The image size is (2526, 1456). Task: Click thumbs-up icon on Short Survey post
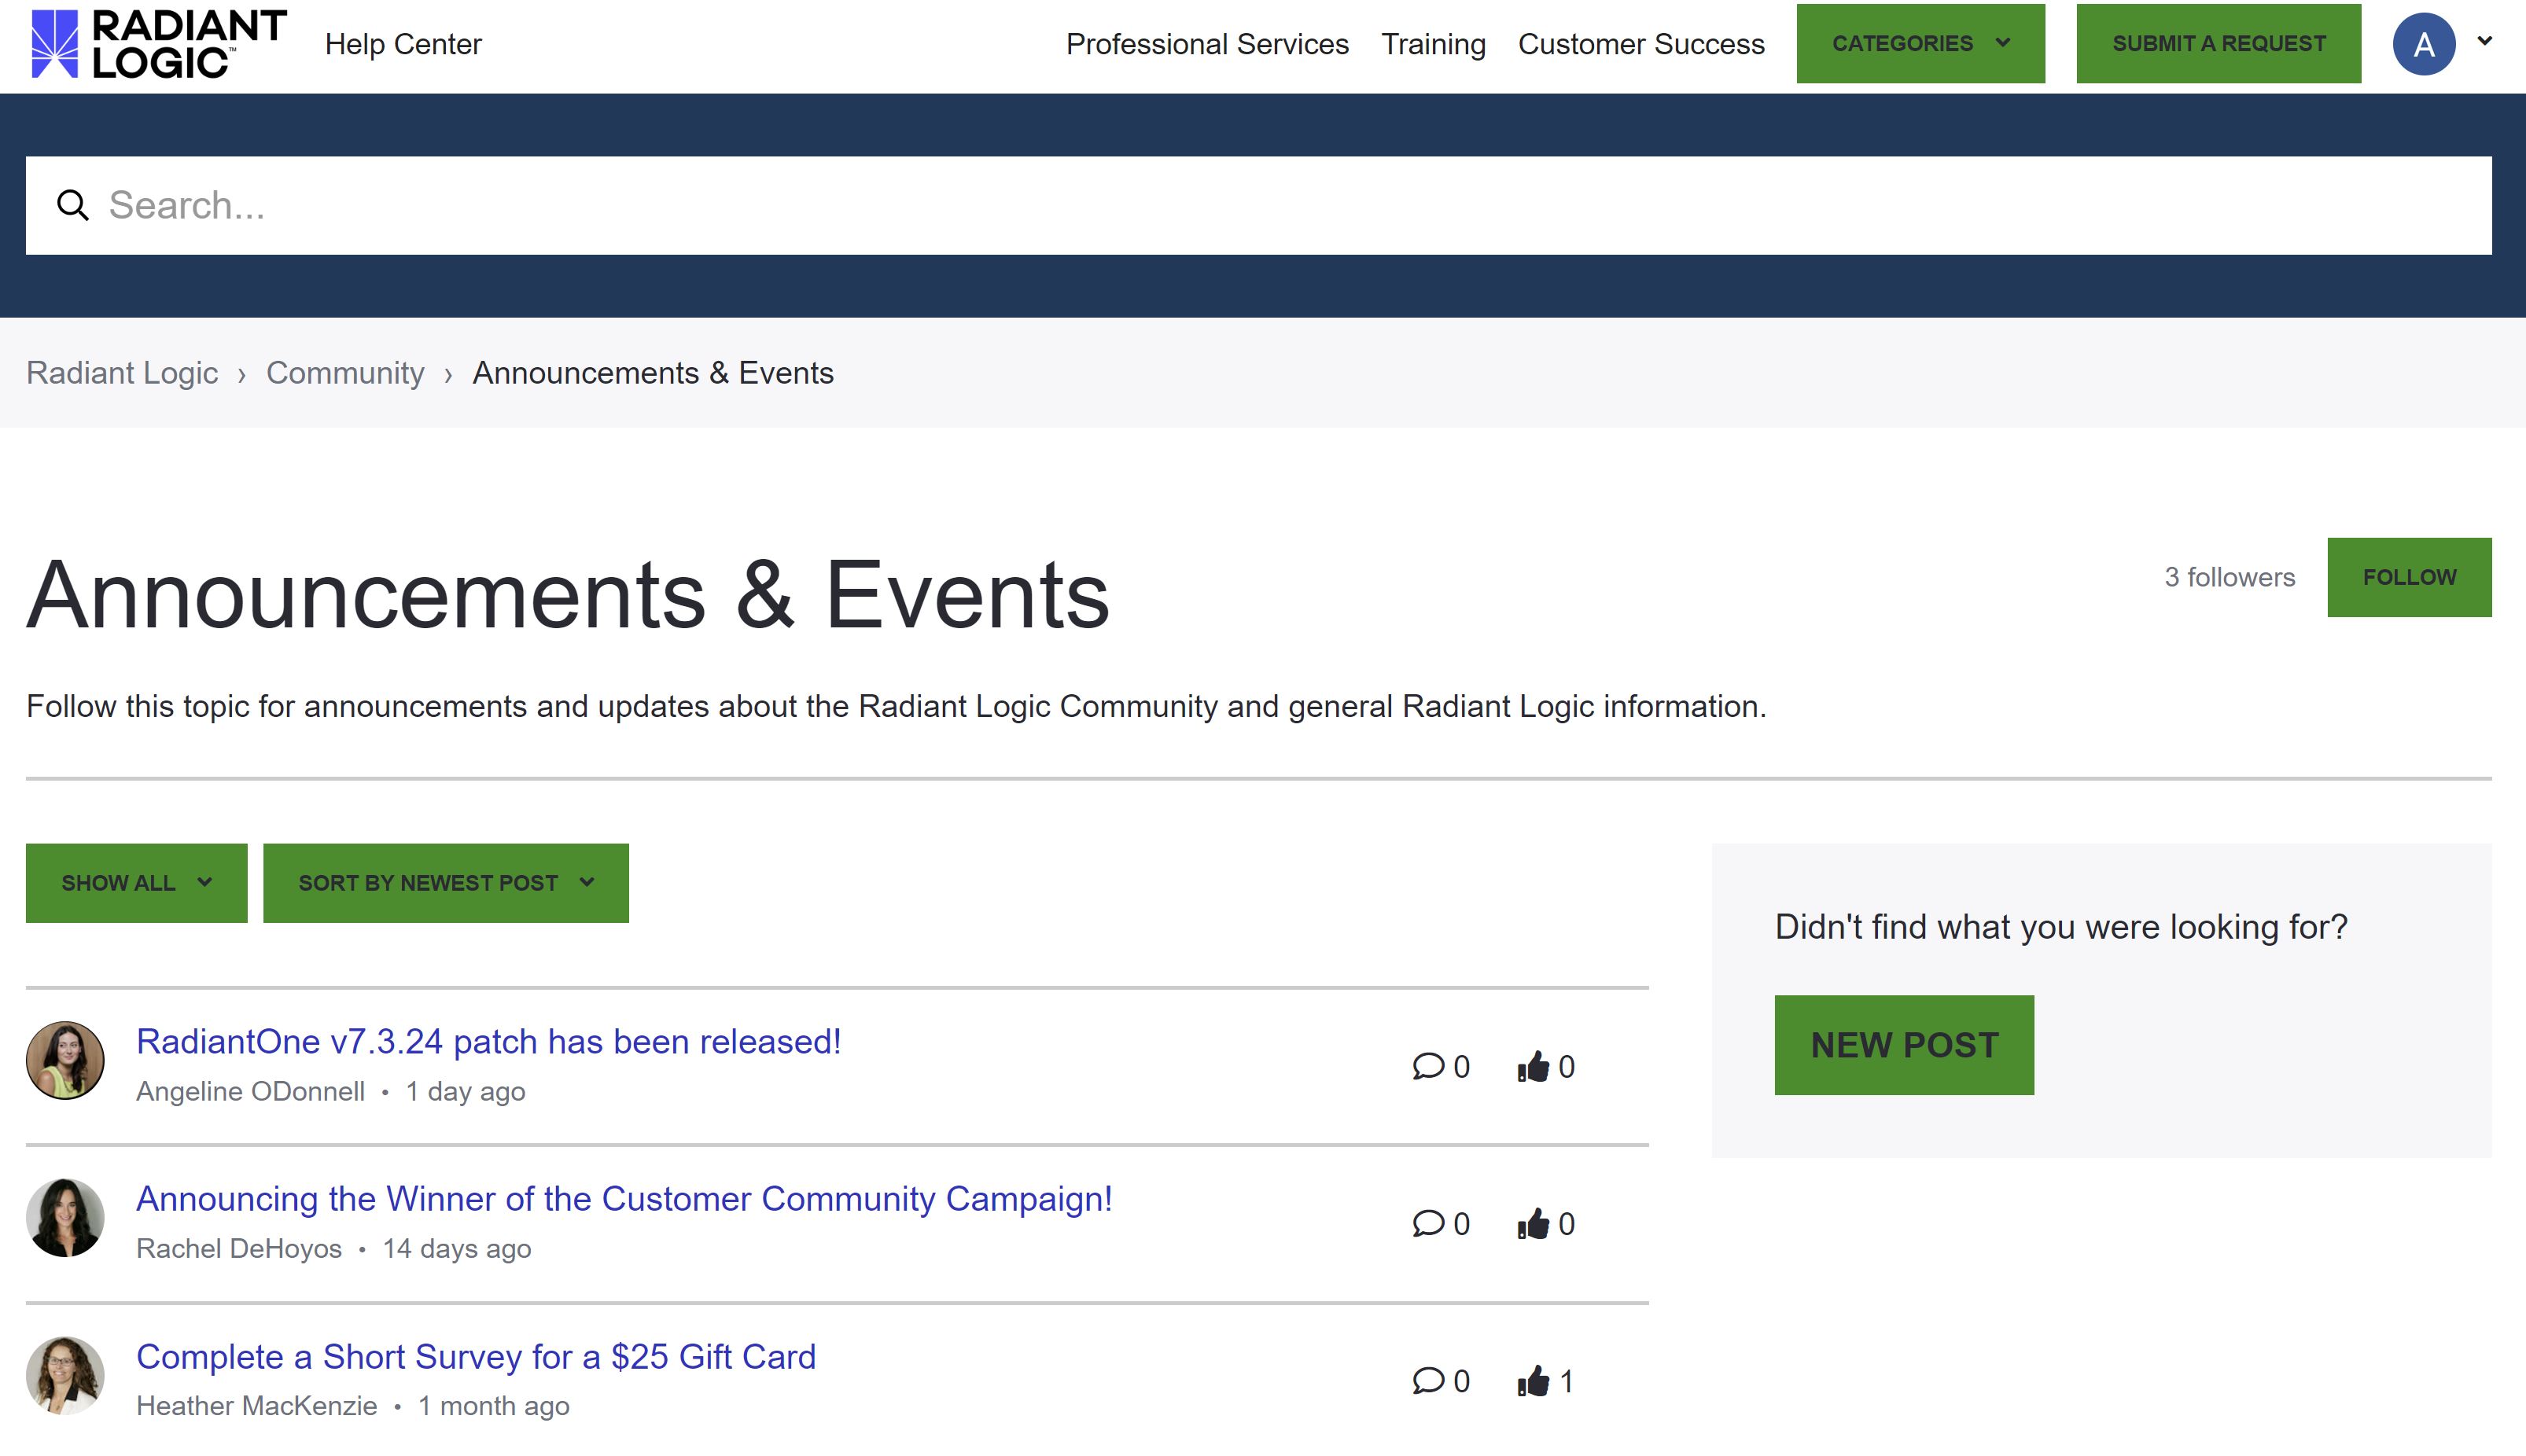1533,1381
